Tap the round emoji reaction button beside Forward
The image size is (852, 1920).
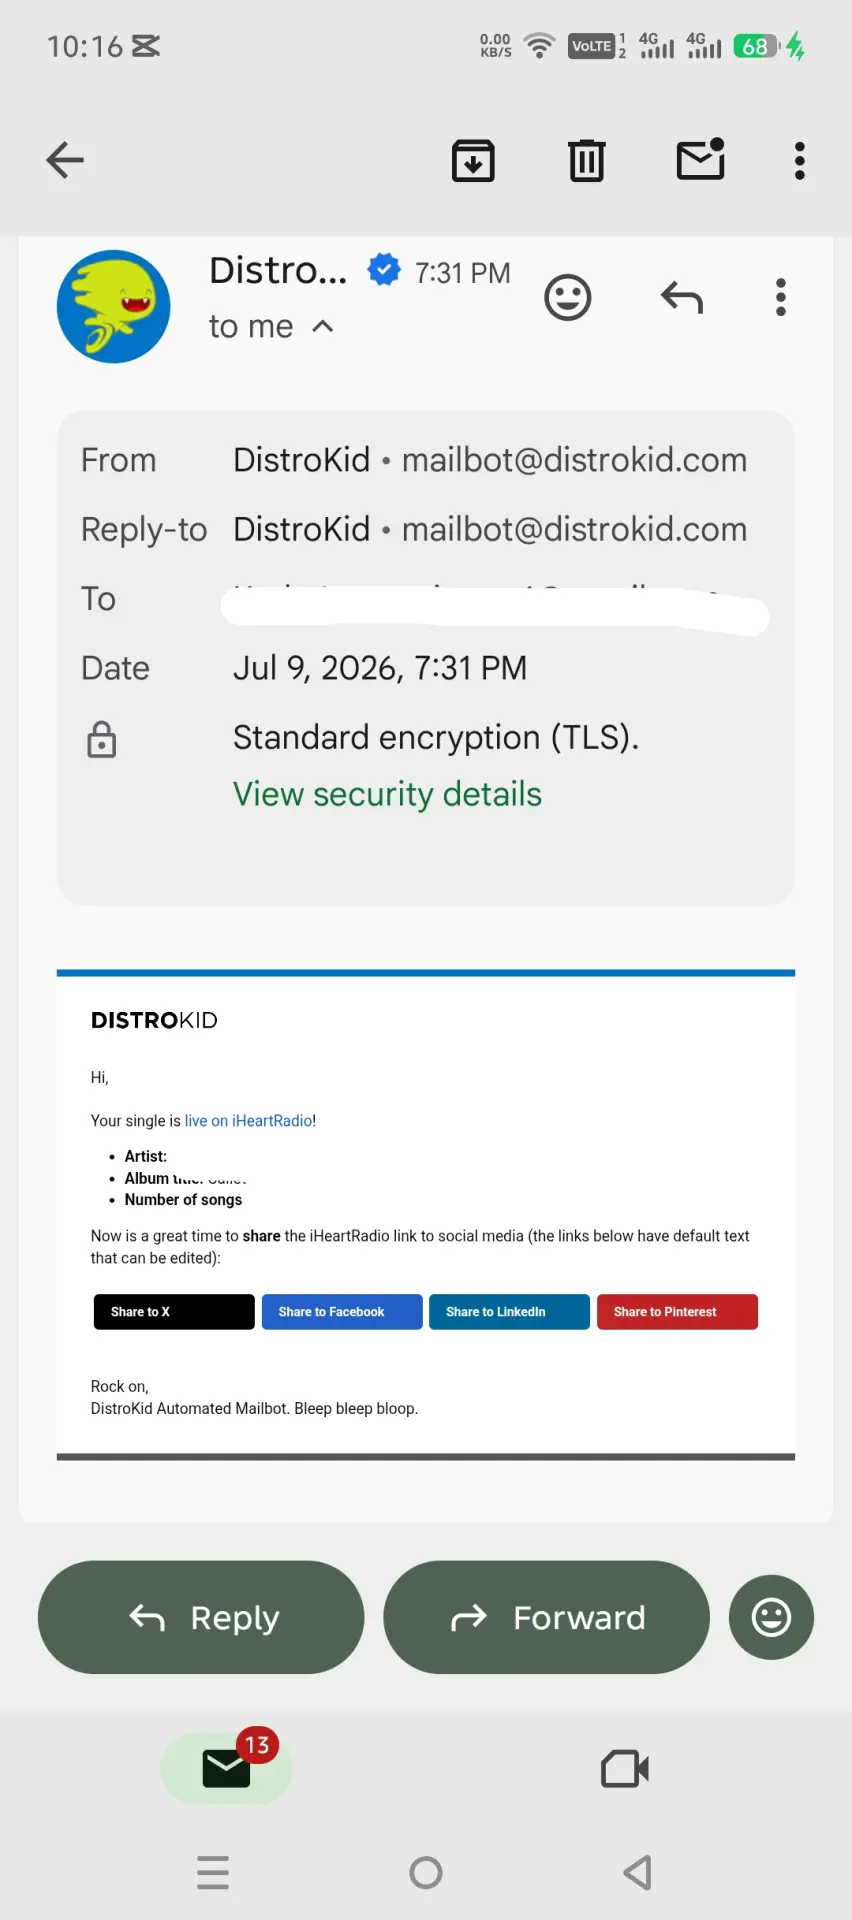[771, 1617]
